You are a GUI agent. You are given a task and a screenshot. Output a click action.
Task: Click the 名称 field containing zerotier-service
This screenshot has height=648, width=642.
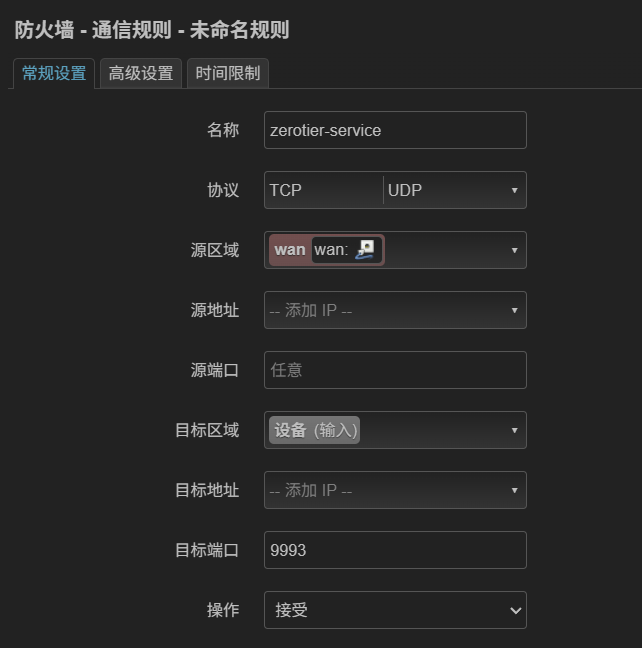395,130
